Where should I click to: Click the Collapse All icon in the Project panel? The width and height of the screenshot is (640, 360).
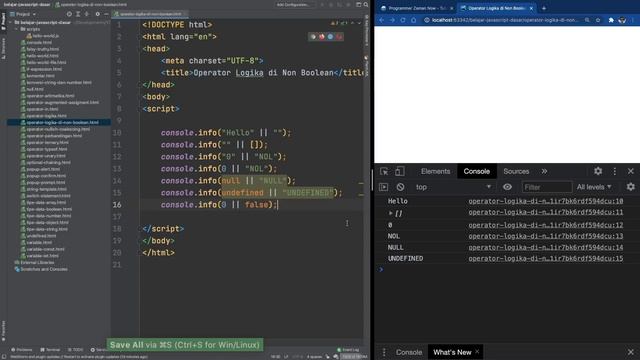tap(87, 14)
